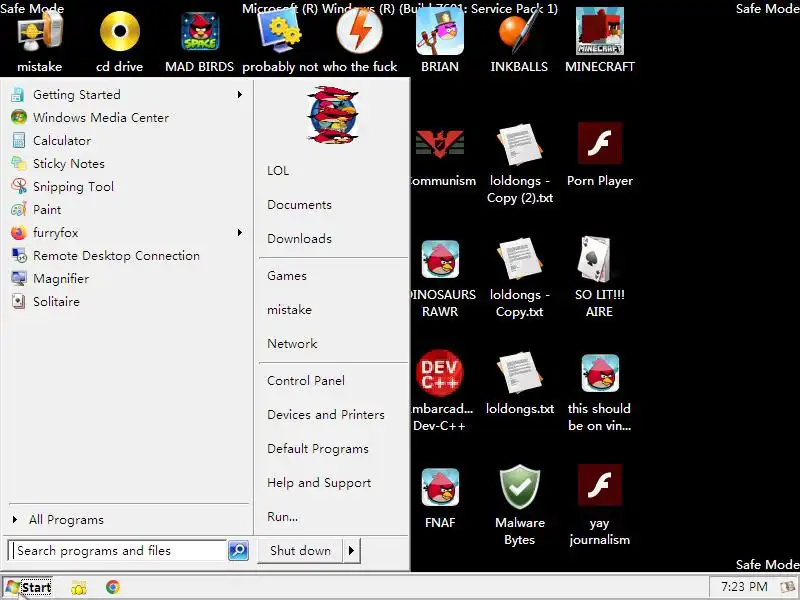Launch the Porn Player flash icon
800x600 pixels.
599,144
